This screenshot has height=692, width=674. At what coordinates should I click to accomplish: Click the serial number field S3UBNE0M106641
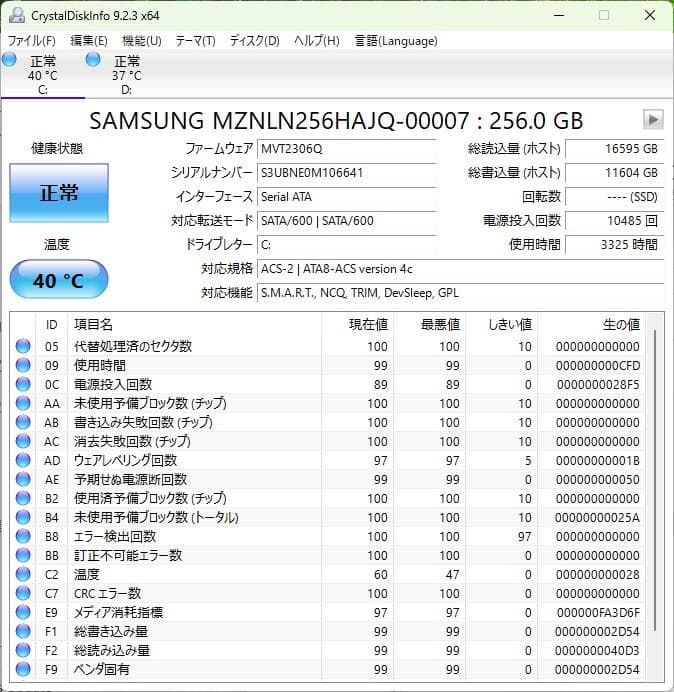(346, 173)
